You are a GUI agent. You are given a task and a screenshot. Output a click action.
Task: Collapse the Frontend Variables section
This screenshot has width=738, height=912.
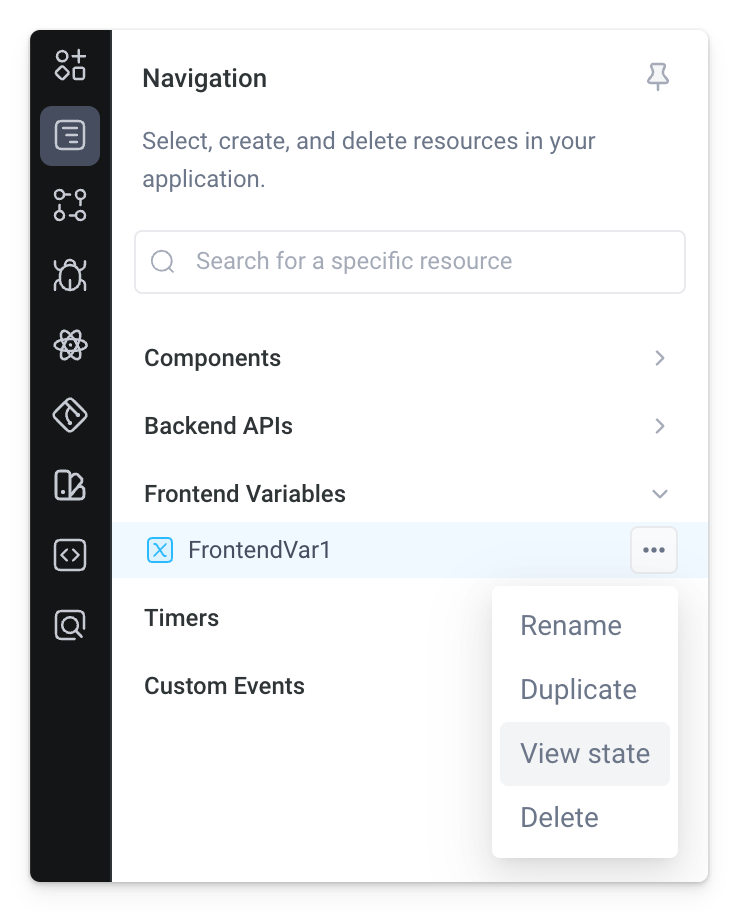(659, 494)
